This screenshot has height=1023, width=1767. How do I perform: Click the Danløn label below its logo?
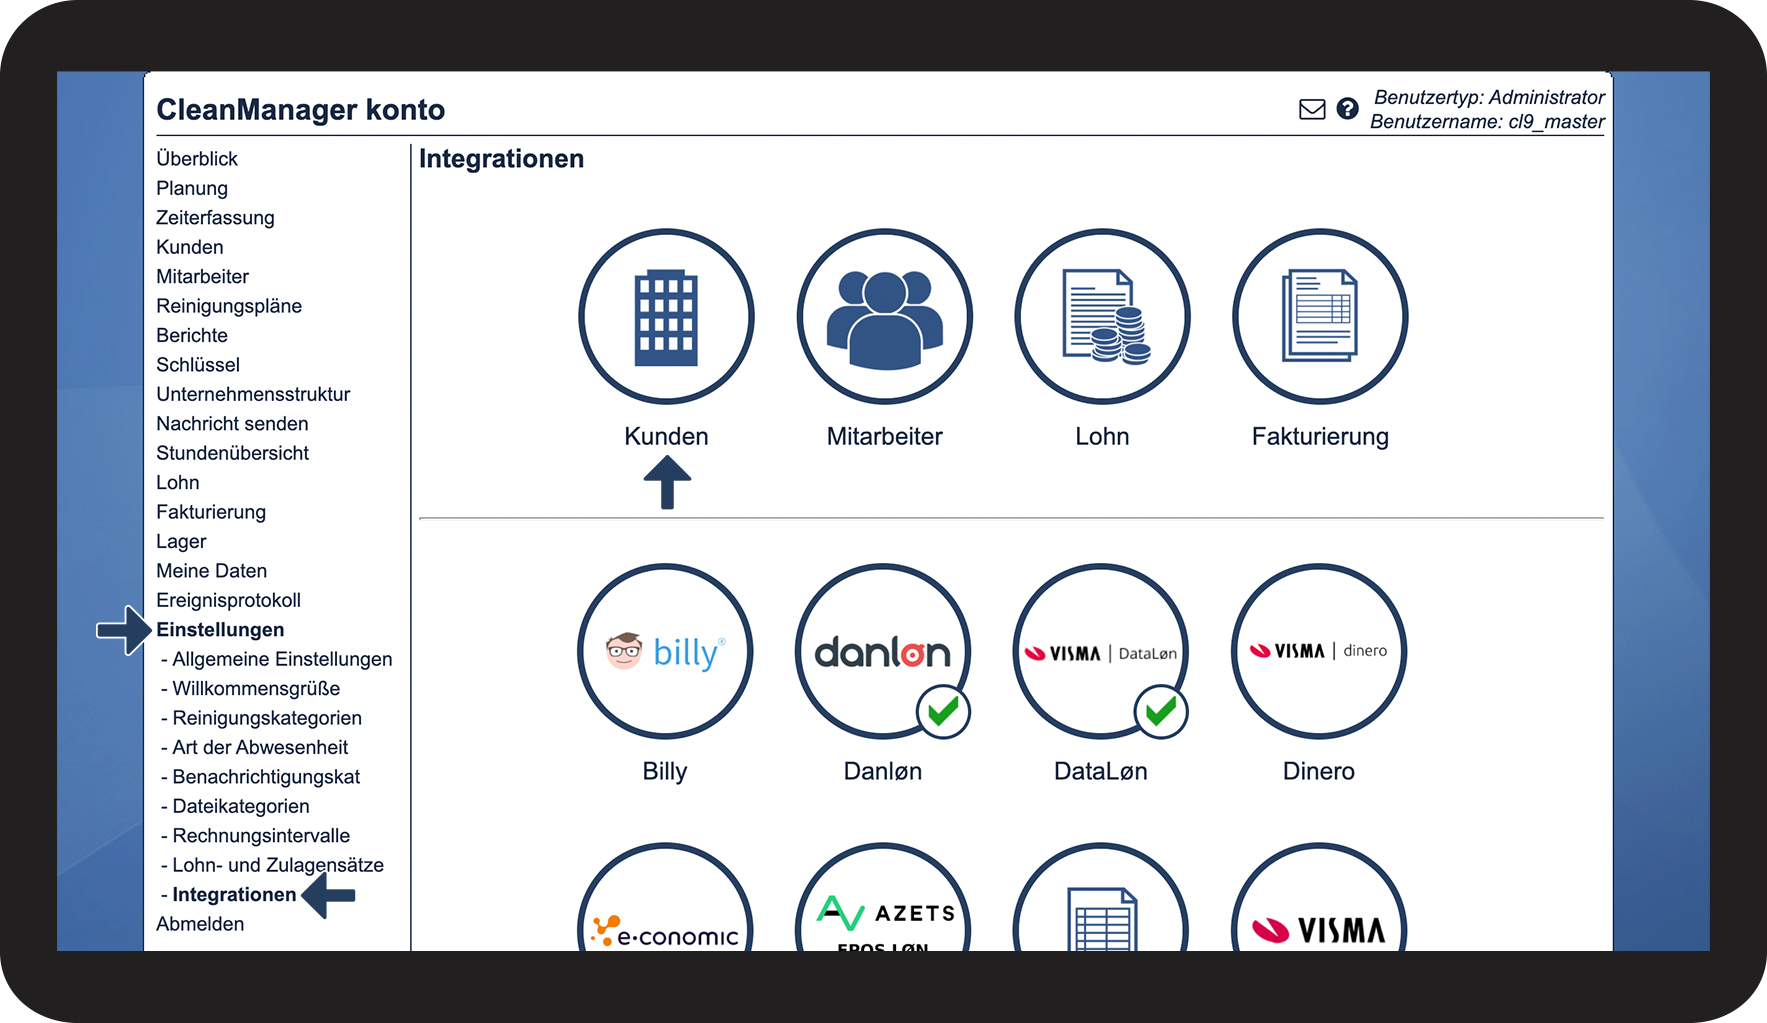(x=883, y=772)
